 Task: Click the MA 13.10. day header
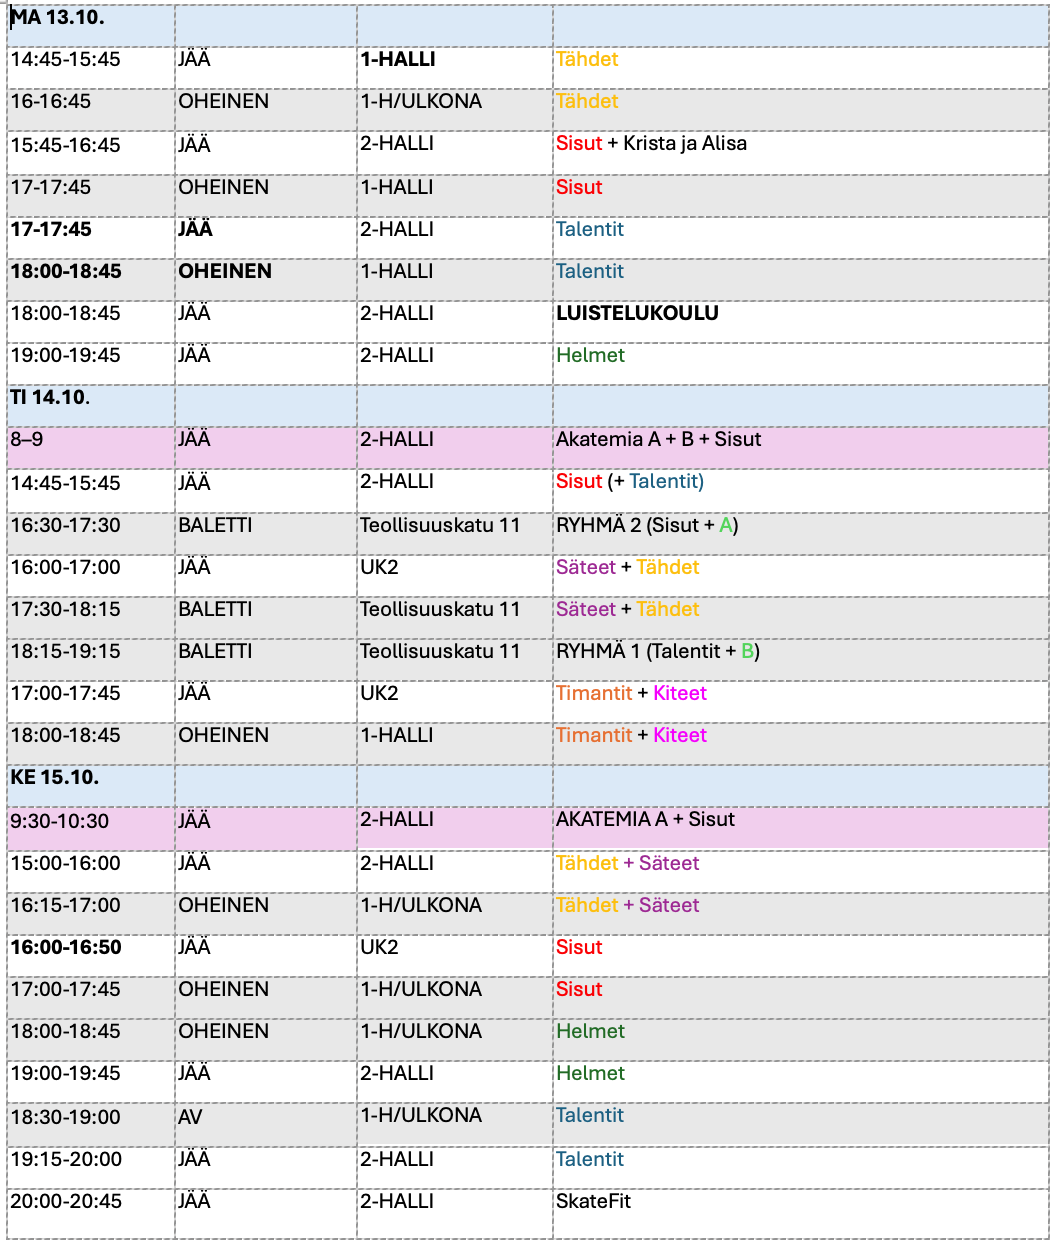coord(58,18)
